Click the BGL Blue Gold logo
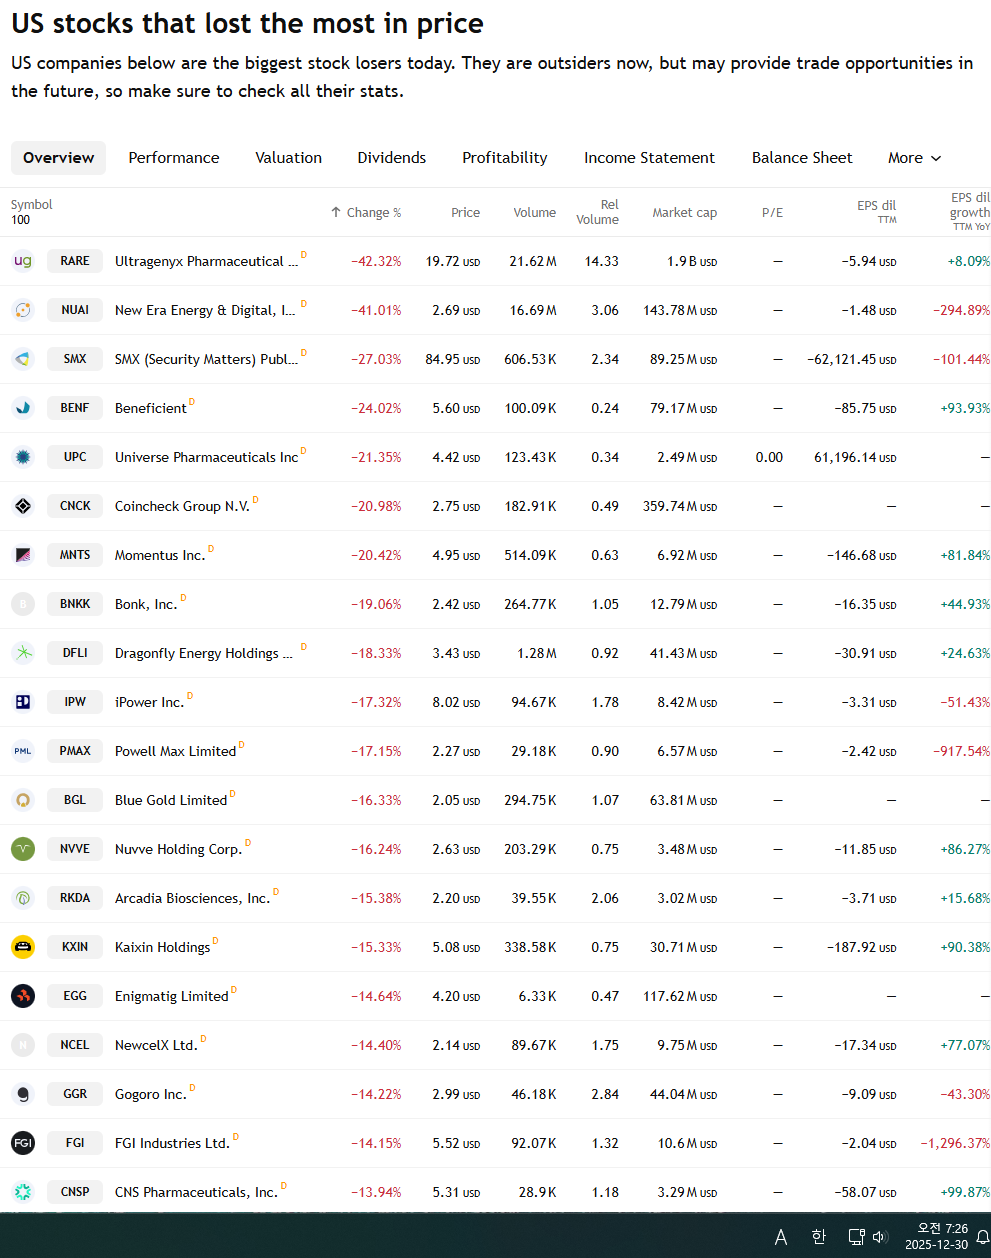Viewport: 991px width, 1258px height. pyautogui.click(x=23, y=800)
